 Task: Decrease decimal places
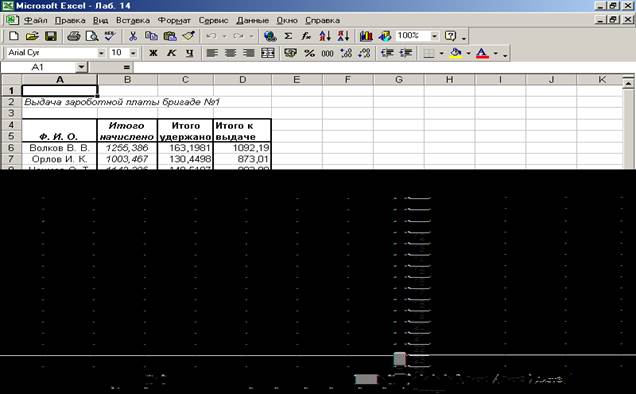coord(364,53)
